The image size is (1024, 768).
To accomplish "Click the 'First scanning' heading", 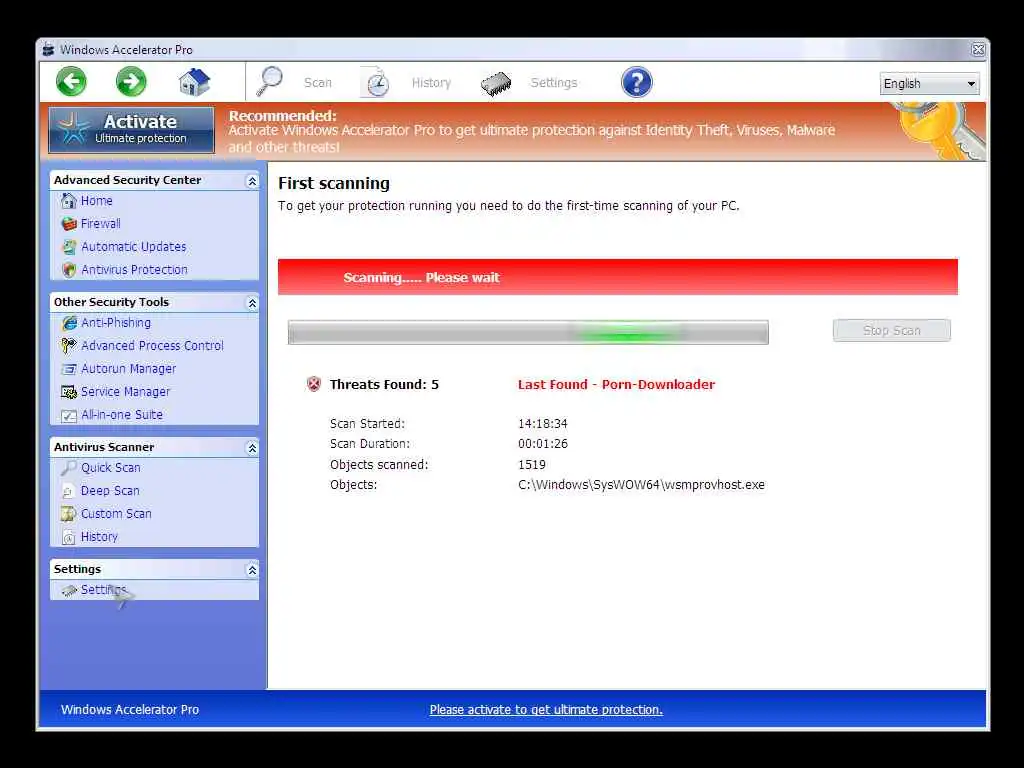I will click(334, 184).
